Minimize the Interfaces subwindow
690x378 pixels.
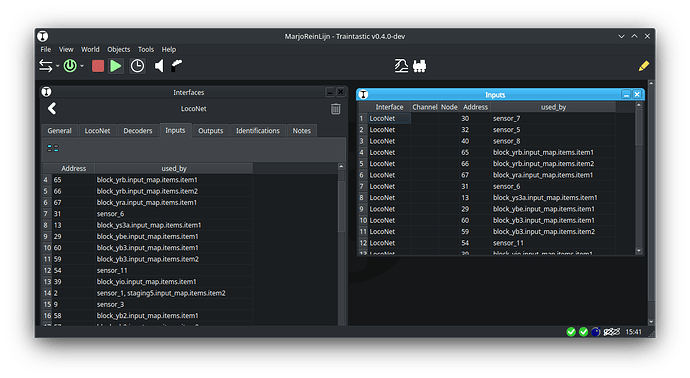tap(330, 92)
